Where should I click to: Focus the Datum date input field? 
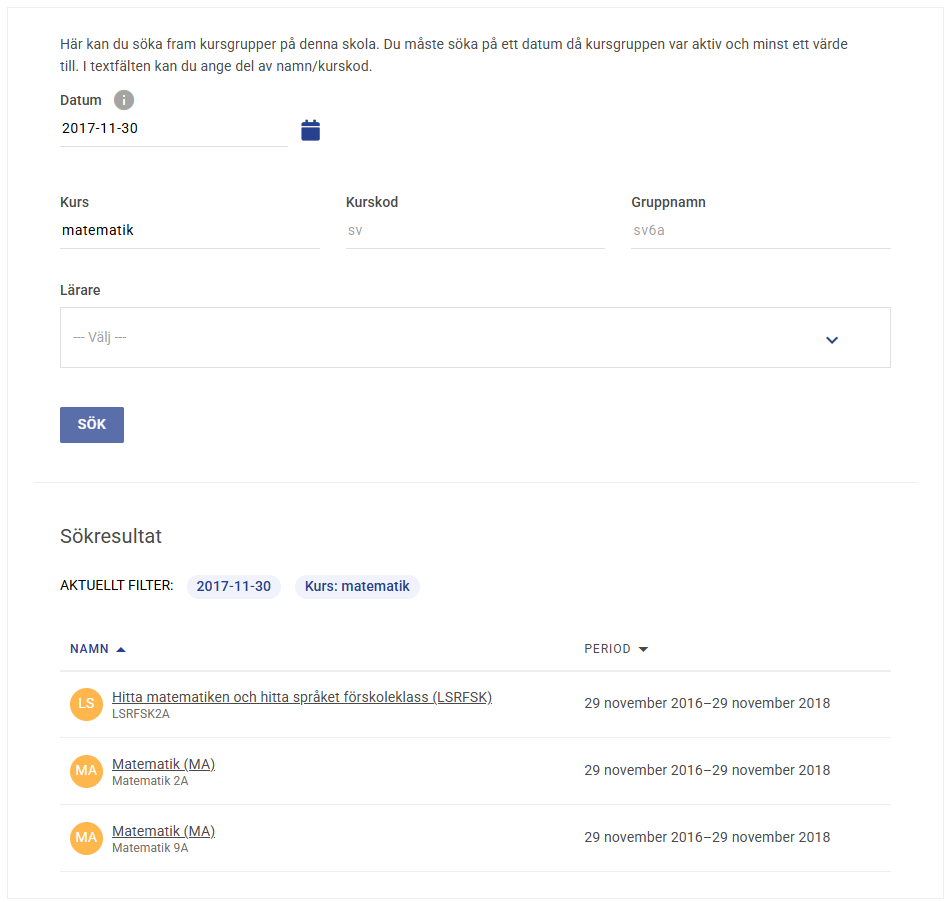click(173, 128)
